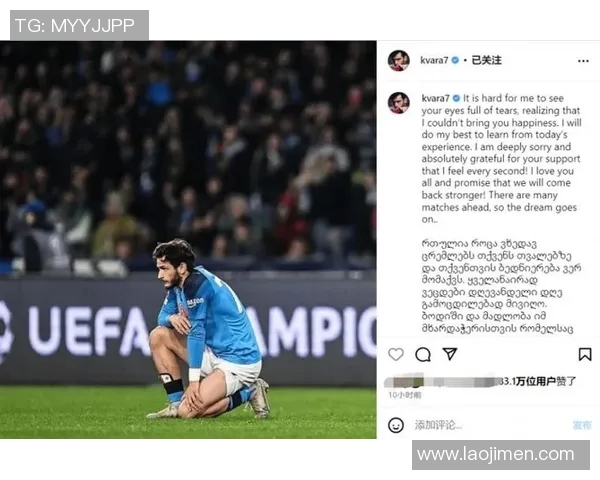This screenshot has width=600, height=480.
Task: Open emoji picker smiley icon
Action: coord(396,425)
